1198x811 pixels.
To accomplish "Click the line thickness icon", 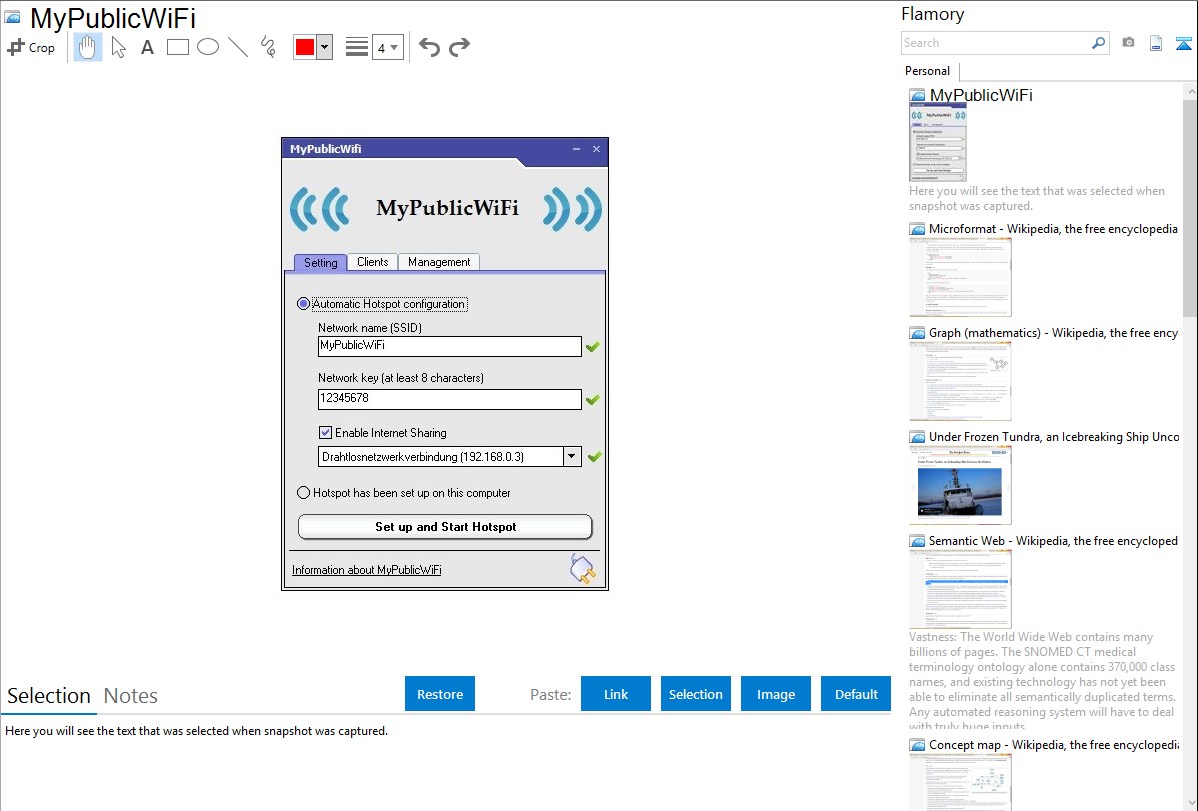I will [x=357, y=47].
